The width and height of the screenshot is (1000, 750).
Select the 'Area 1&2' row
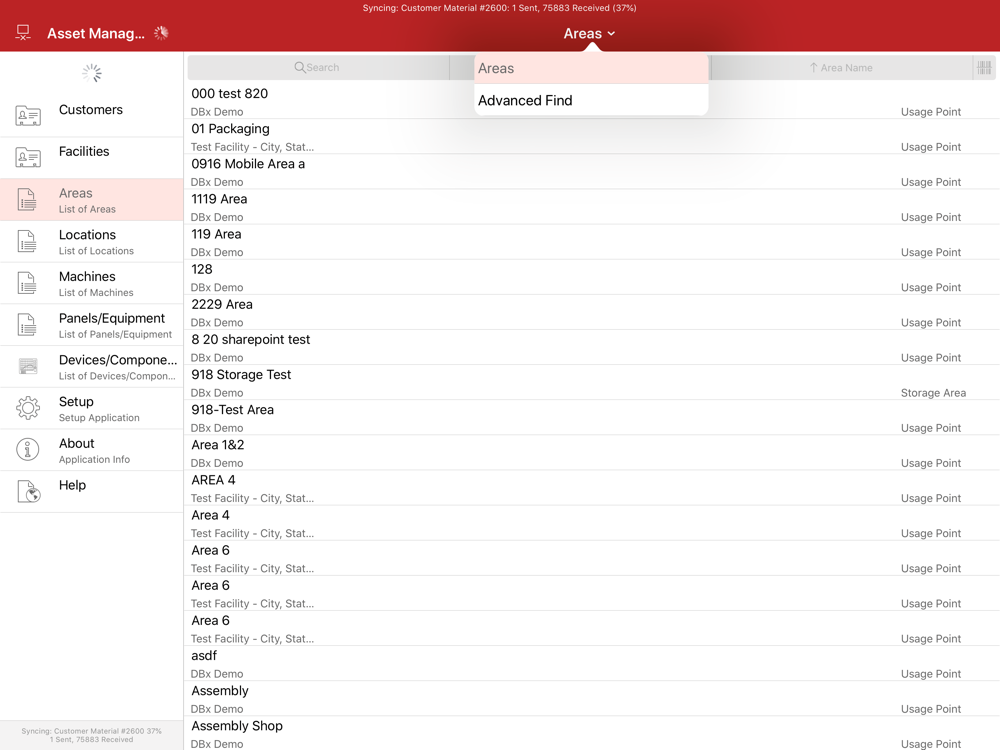(x=591, y=452)
